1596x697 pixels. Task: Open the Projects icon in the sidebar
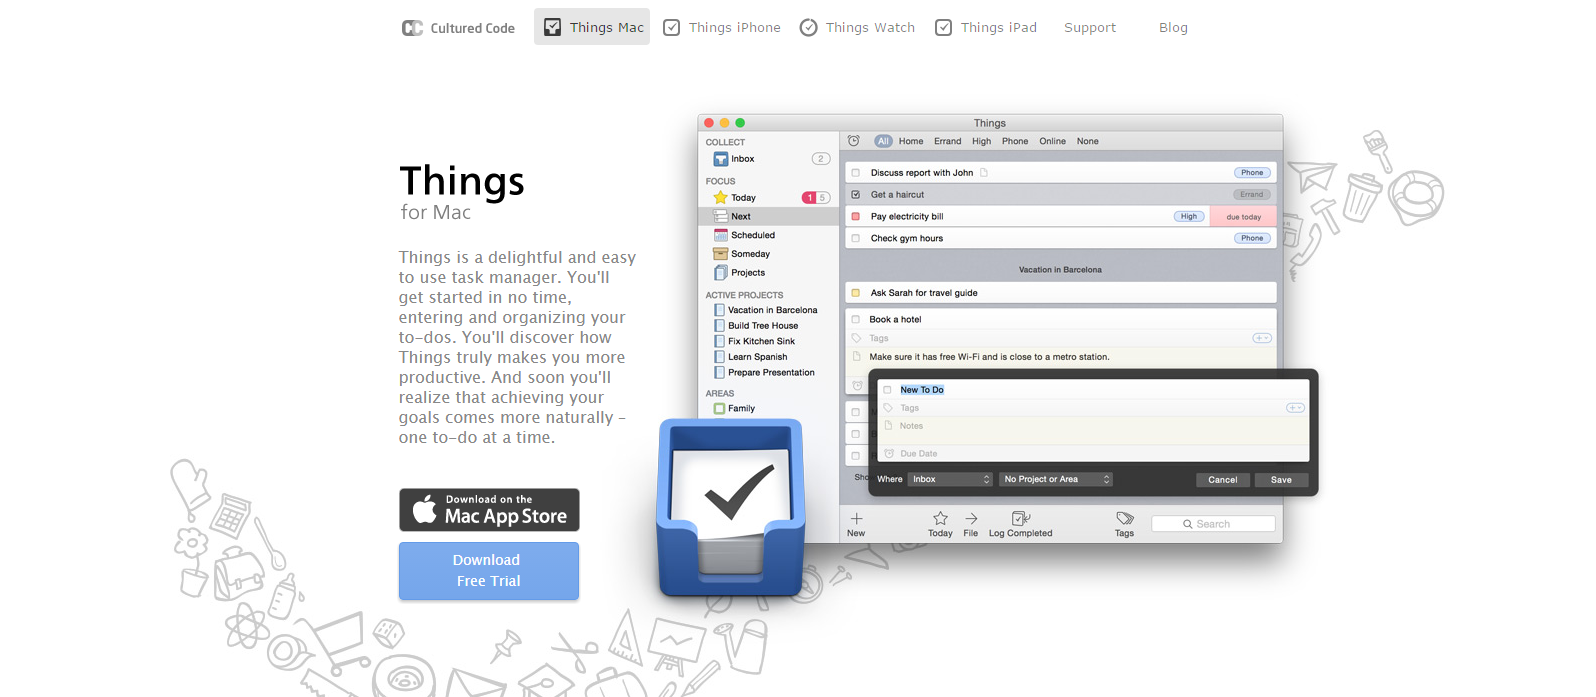click(720, 273)
